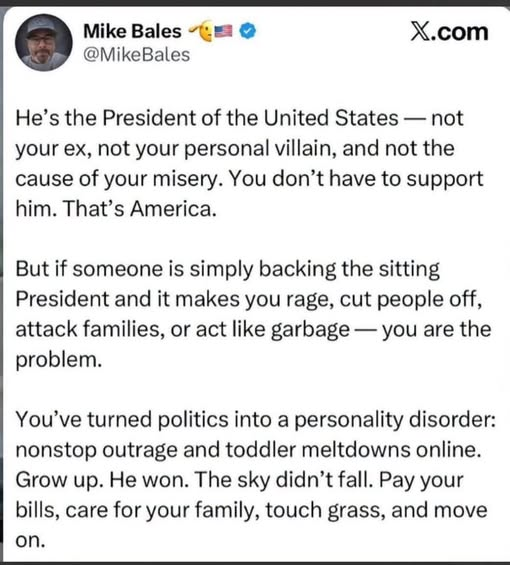Image resolution: width=510 pixels, height=565 pixels.
Task: Open Mike Bales profile avatar photo
Action: point(44,43)
